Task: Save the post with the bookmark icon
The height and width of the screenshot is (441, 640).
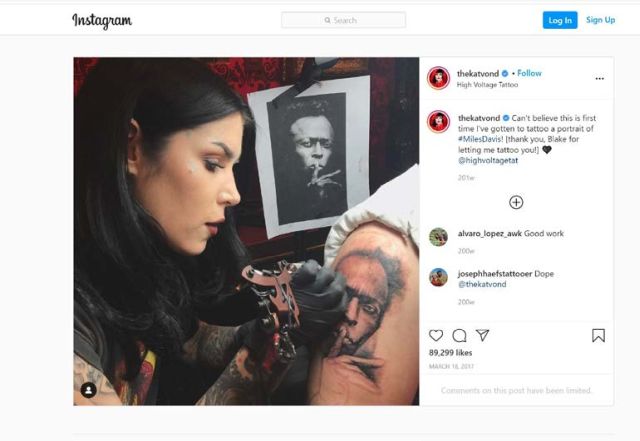Action: click(x=598, y=335)
